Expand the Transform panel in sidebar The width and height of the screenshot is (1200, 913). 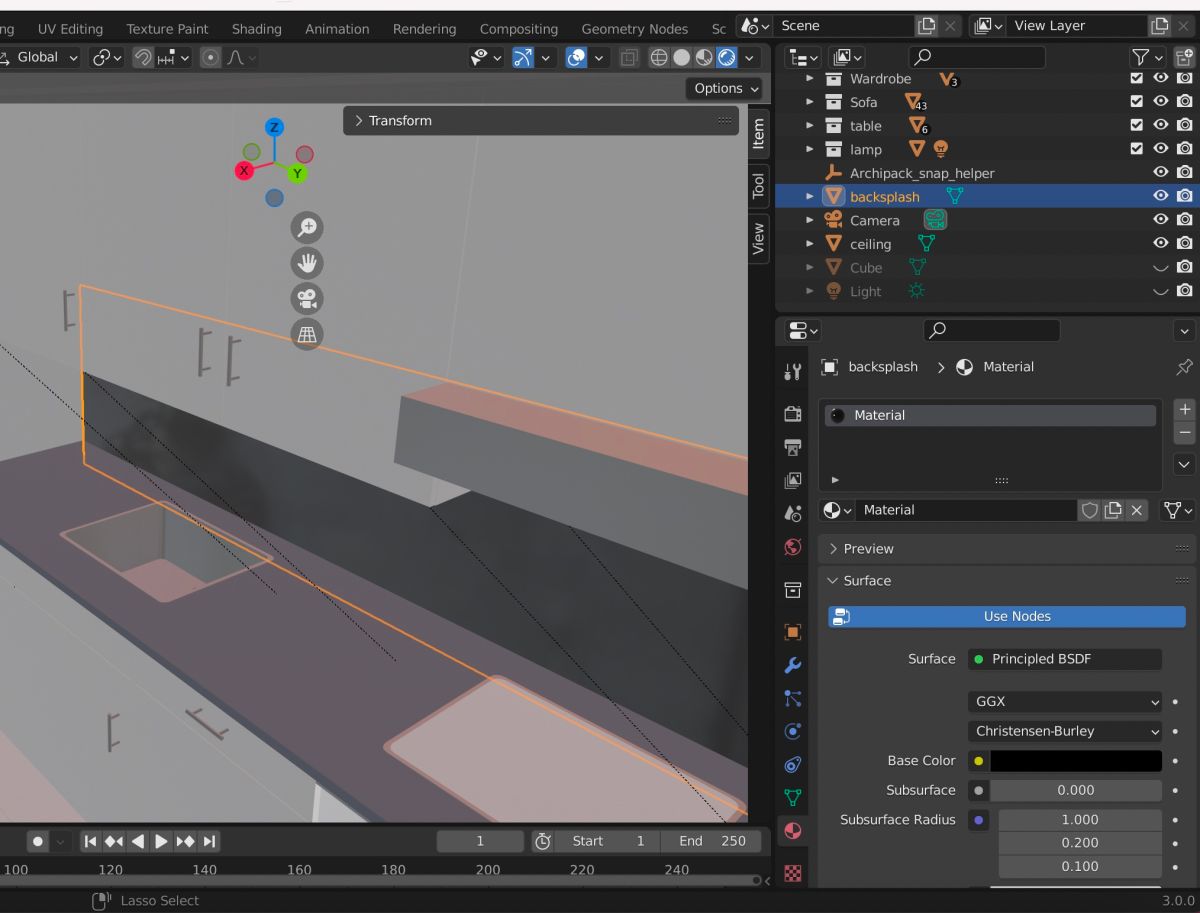point(541,120)
